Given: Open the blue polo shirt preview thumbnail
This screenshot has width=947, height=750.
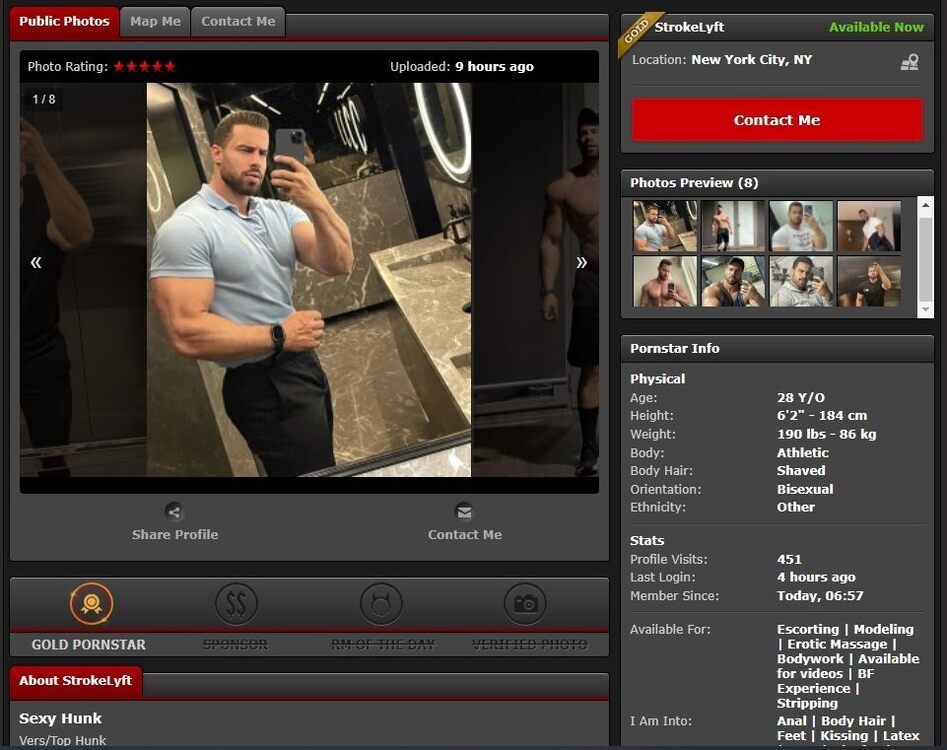Looking at the screenshot, I should 665,226.
